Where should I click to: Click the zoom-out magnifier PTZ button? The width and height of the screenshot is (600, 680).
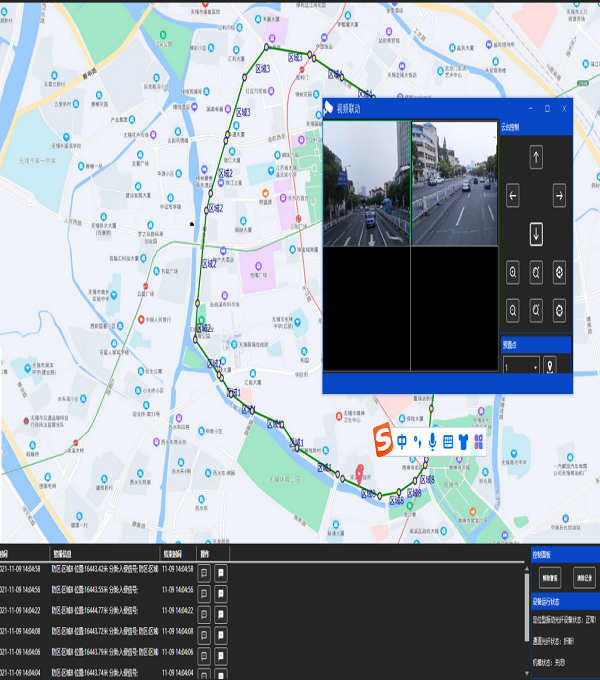513,311
